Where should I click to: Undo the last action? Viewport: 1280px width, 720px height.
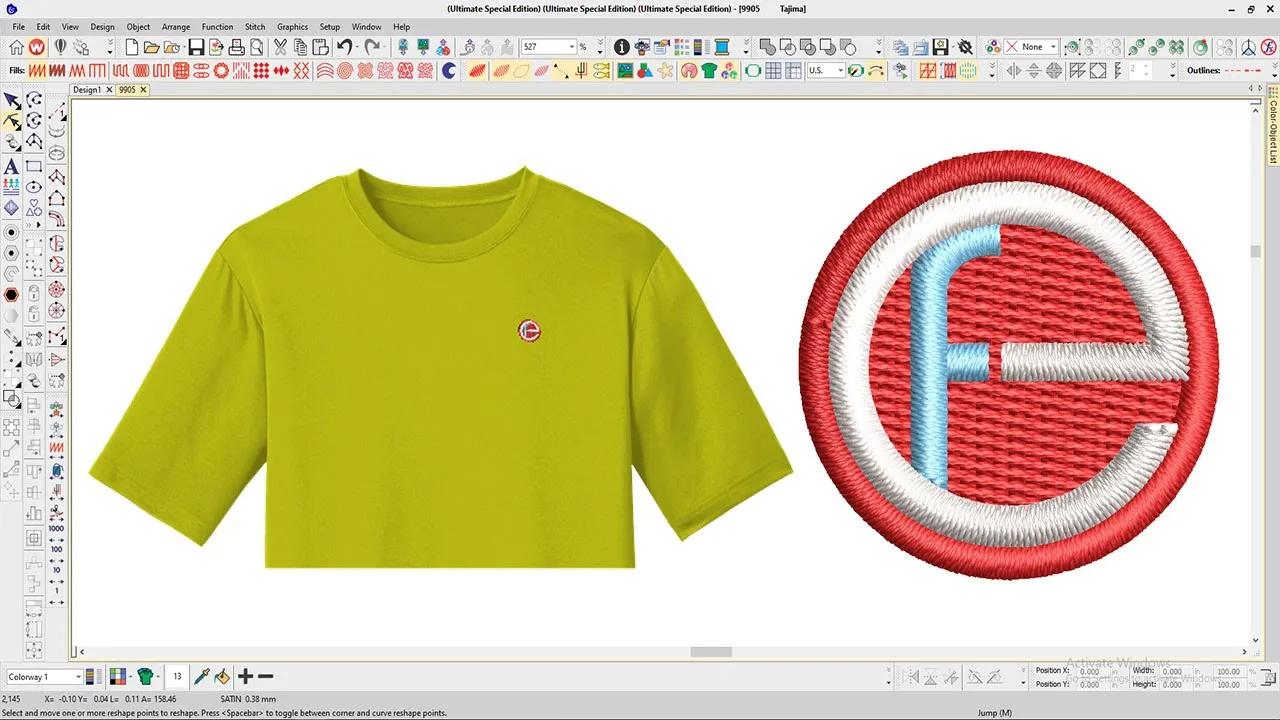point(346,47)
